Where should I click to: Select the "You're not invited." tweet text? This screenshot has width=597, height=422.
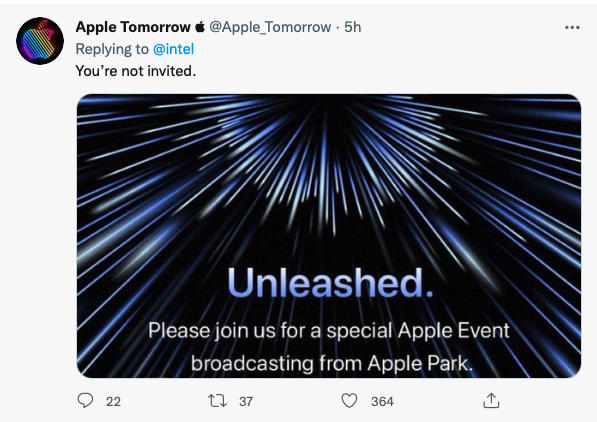[136, 71]
